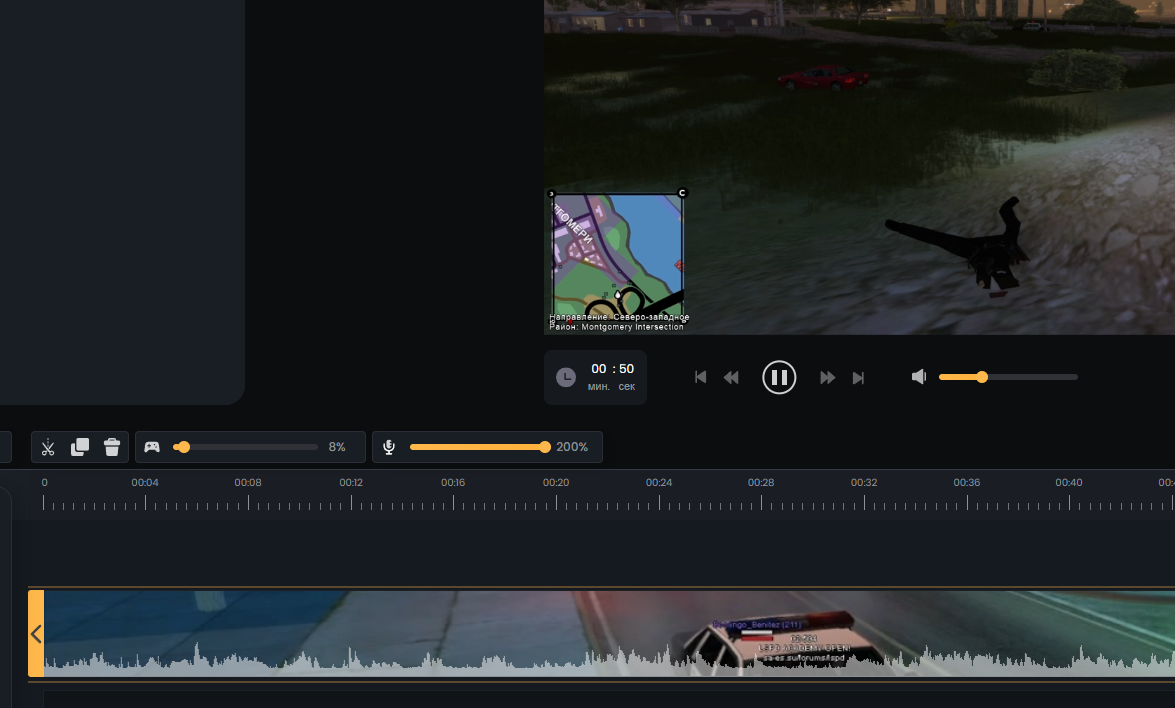The width and height of the screenshot is (1175, 708).
Task: Click the clip's left trim handle chevron
Action: coord(36,634)
